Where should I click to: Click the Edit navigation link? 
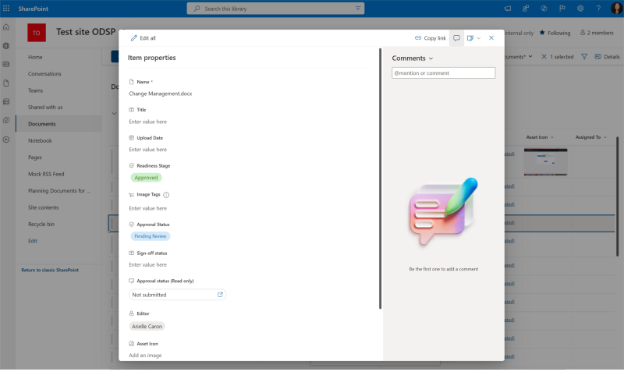(x=33, y=241)
